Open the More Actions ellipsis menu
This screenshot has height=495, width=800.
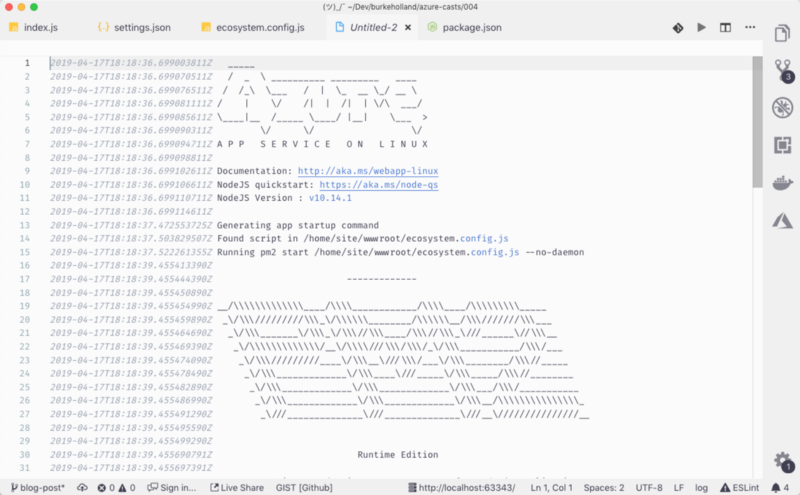[x=750, y=27]
